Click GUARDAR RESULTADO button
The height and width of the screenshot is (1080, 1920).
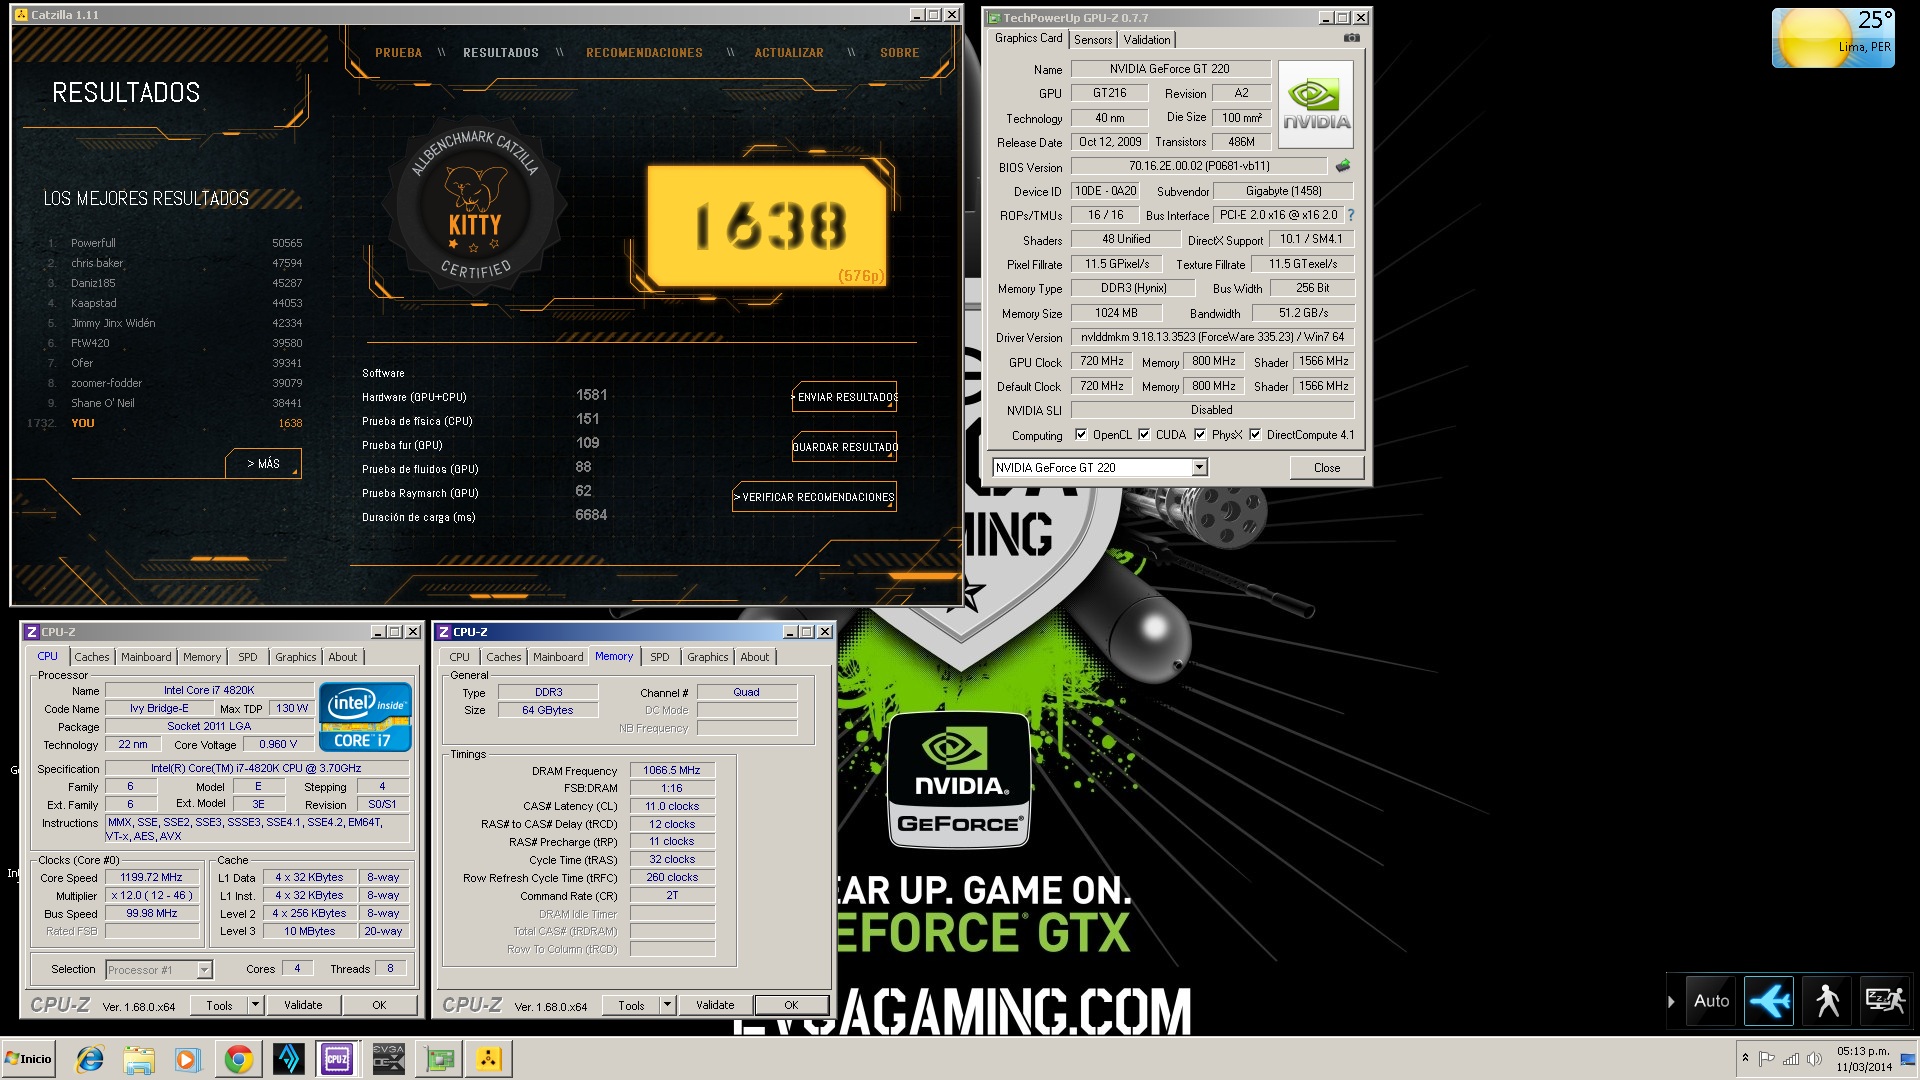point(845,447)
